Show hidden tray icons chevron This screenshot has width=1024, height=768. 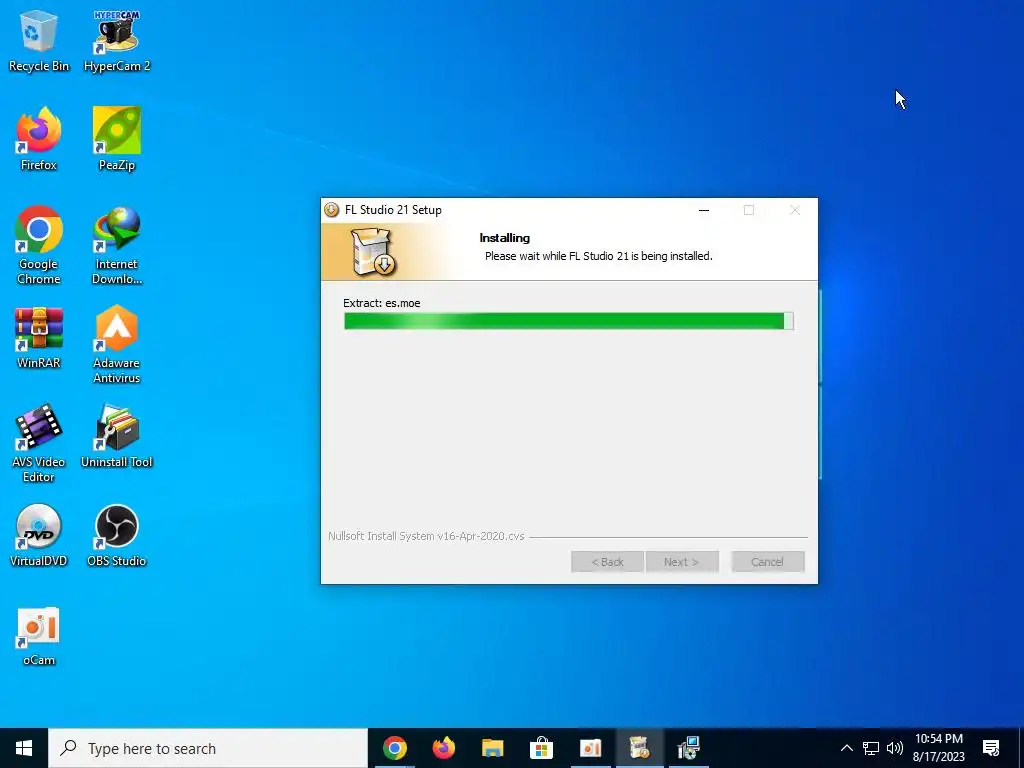click(x=846, y=748)
